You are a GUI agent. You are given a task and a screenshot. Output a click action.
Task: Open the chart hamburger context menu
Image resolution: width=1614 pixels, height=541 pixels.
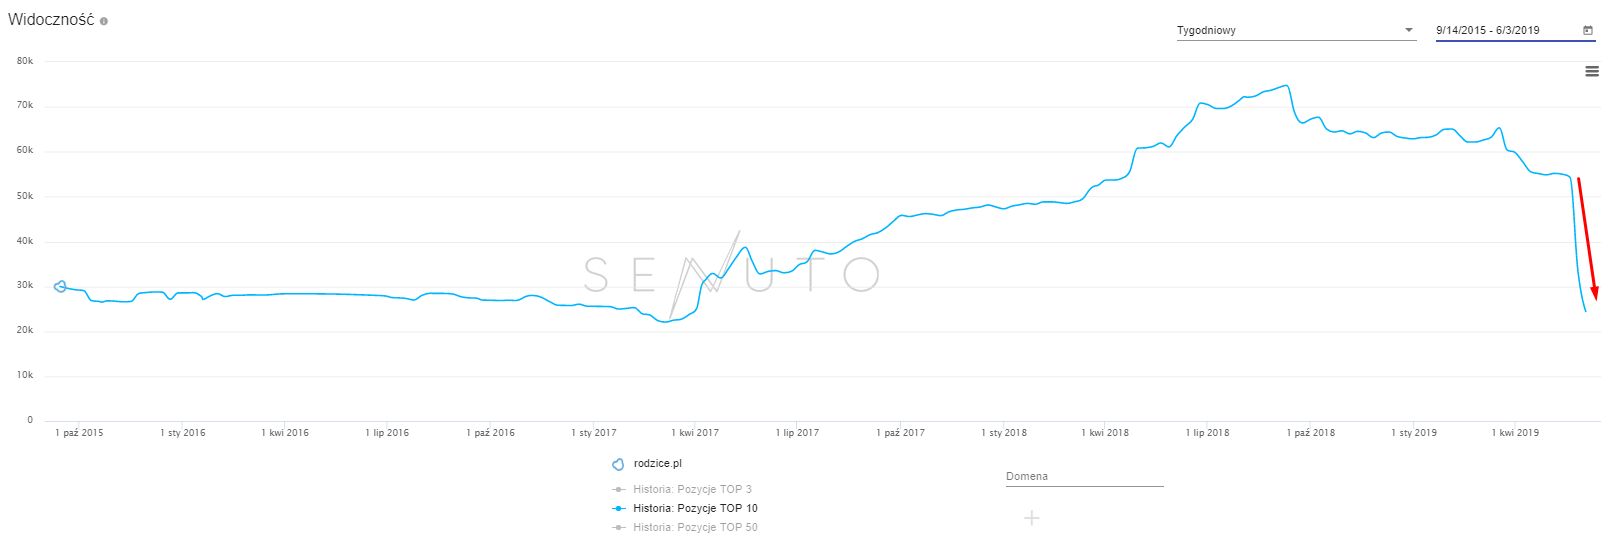point(1592,71)
